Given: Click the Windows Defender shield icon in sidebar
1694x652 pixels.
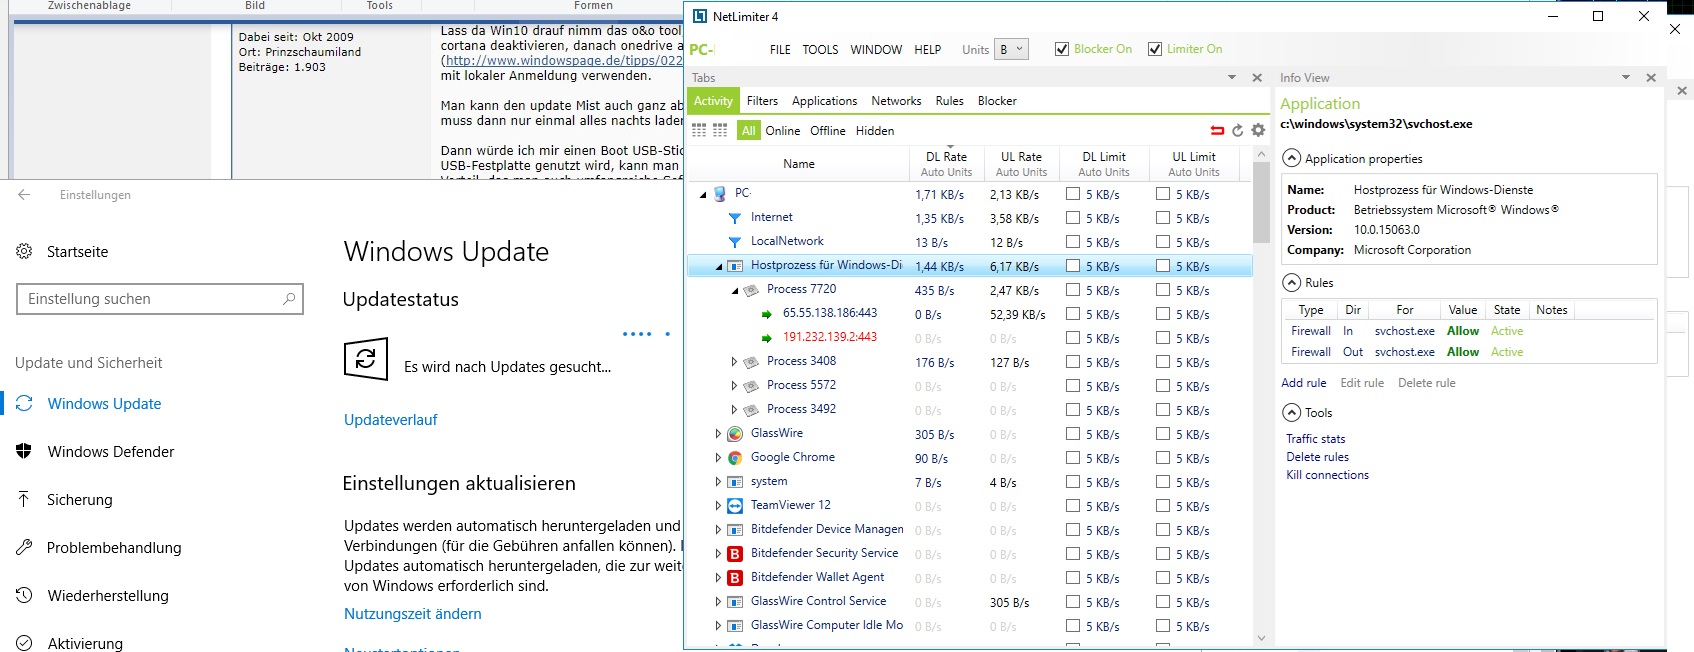Looking at the screenshot, I should 24,452.
